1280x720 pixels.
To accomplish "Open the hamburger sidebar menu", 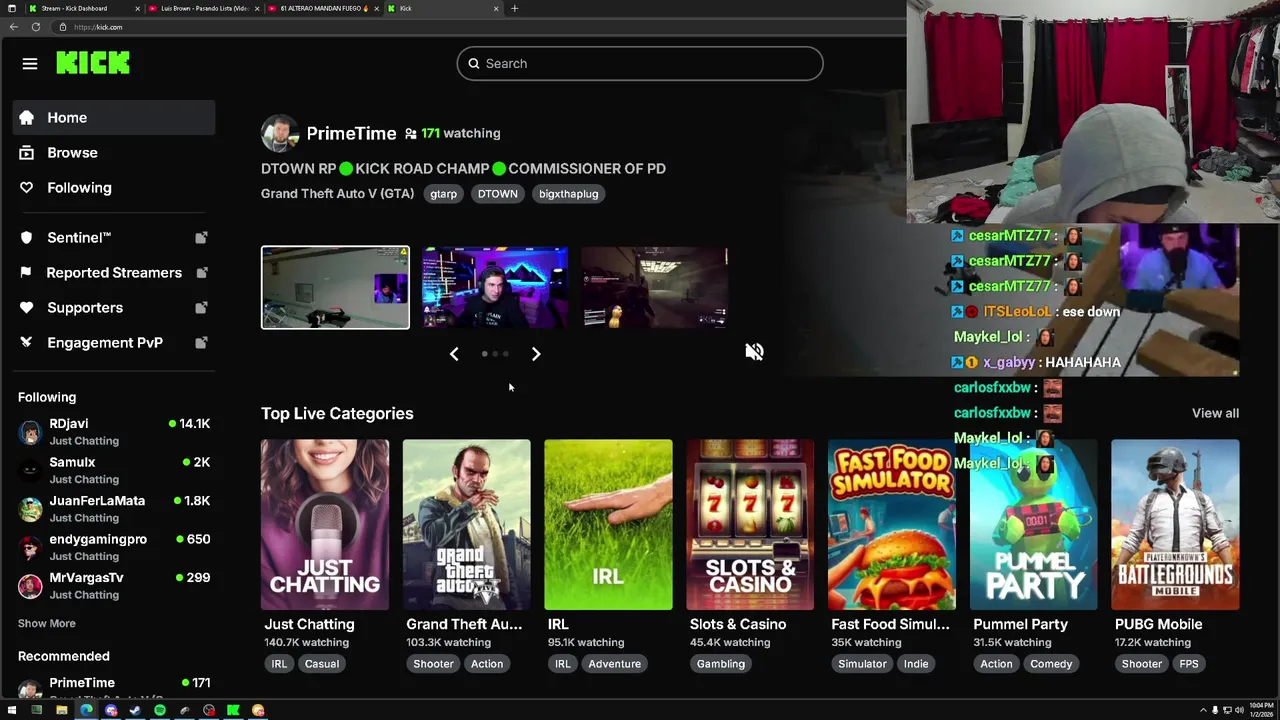I will click(30, 64).
